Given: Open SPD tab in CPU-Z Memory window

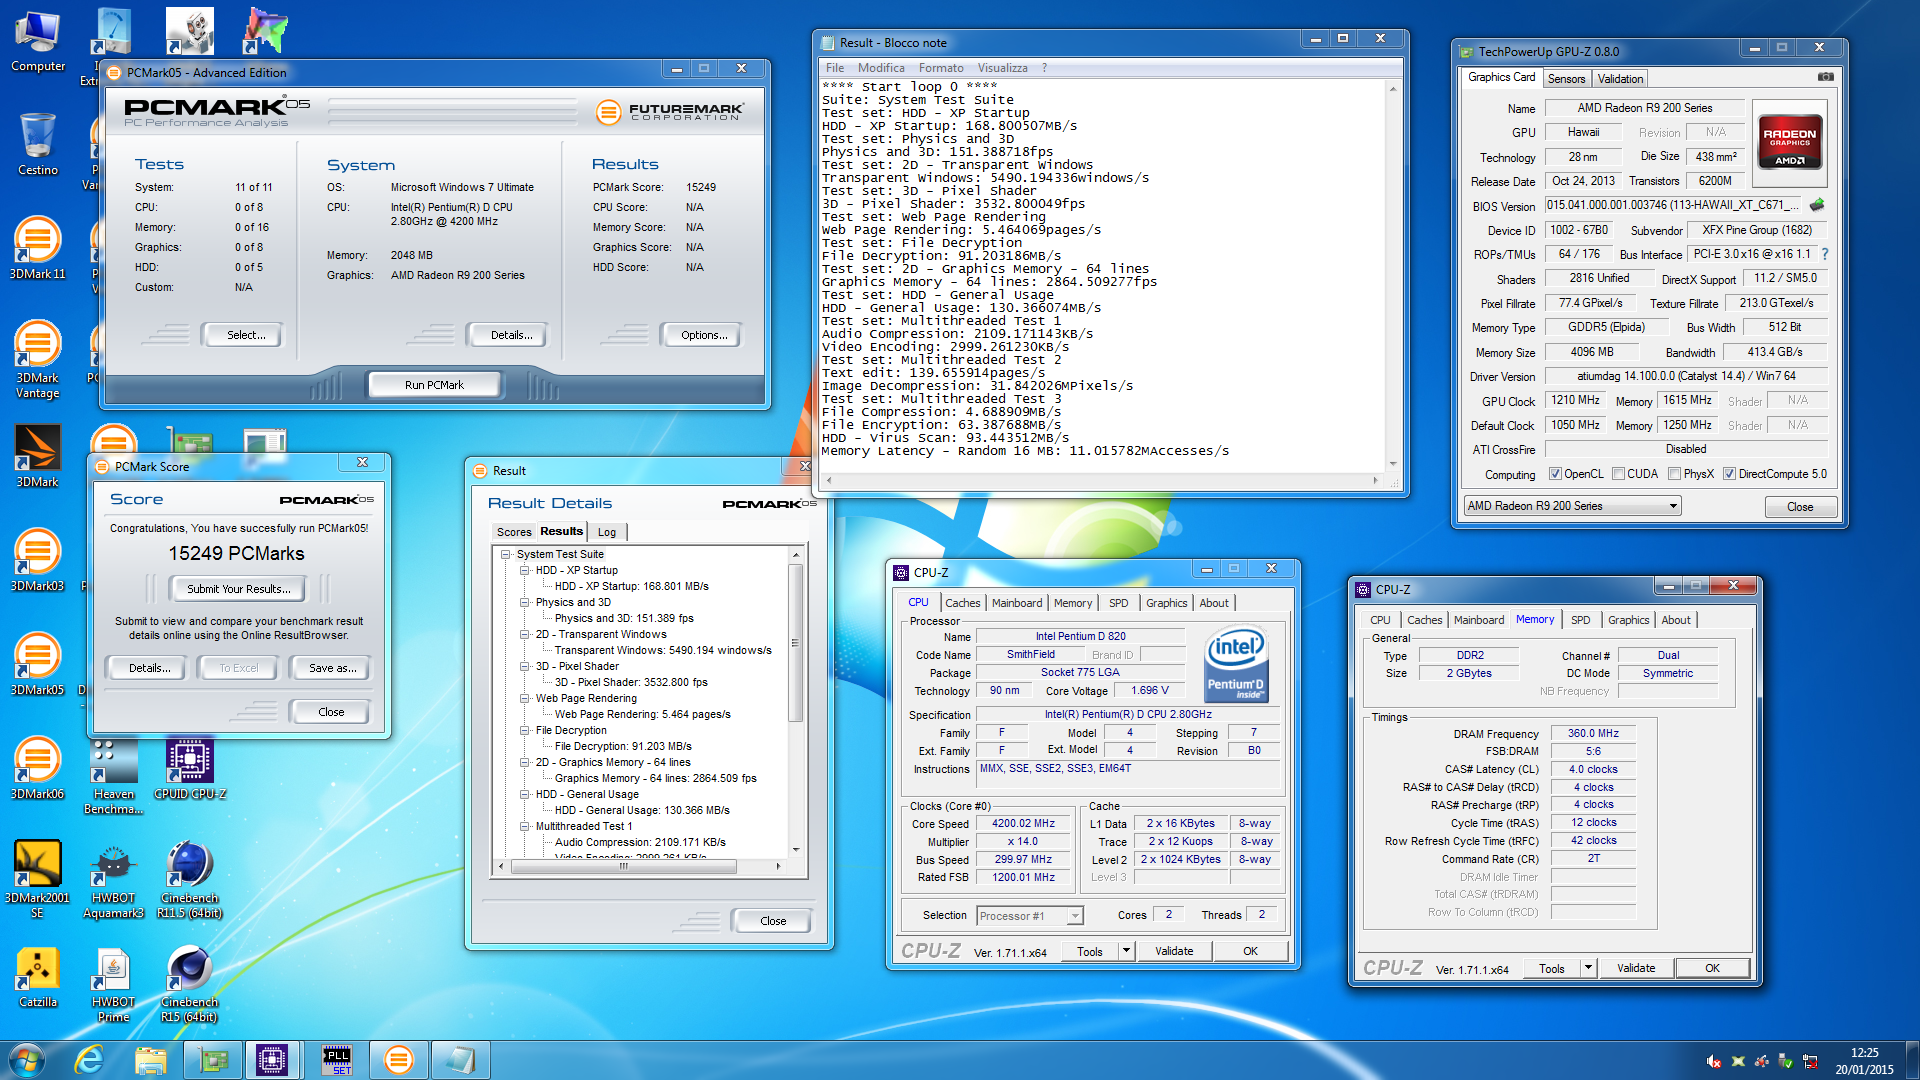Looking at the screenshot, I should (x=1580, y=620).
